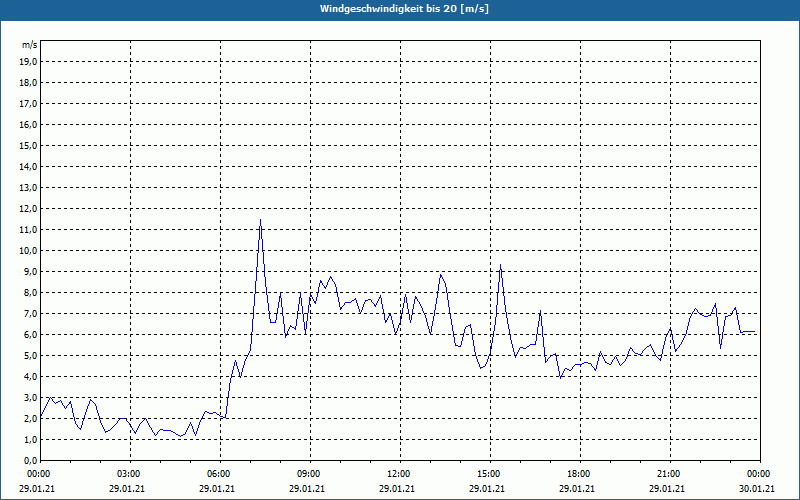800x500 pixels.
Task: Click the 09:00 time axis label
Action: (310, 474)
